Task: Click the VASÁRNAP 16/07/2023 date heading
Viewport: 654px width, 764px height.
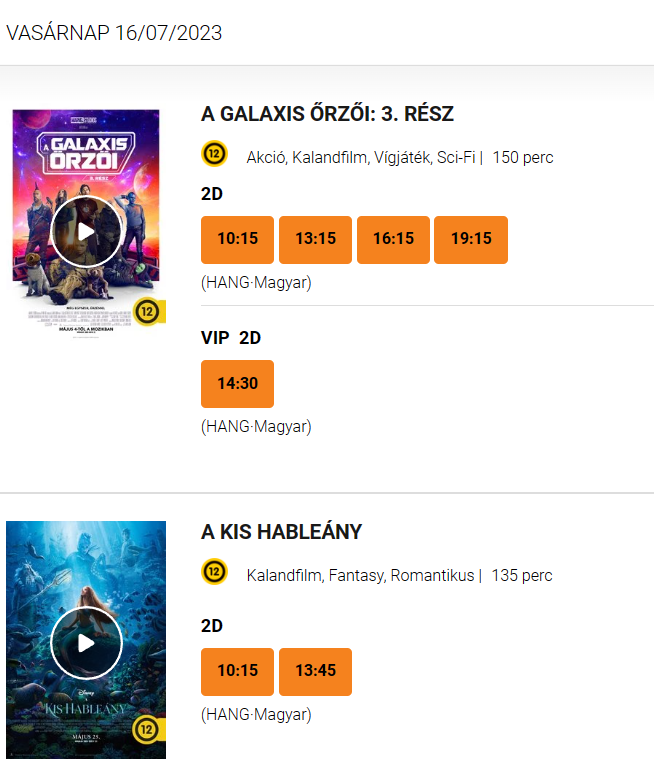Action: pyautogui.click(x=114, y=33)
